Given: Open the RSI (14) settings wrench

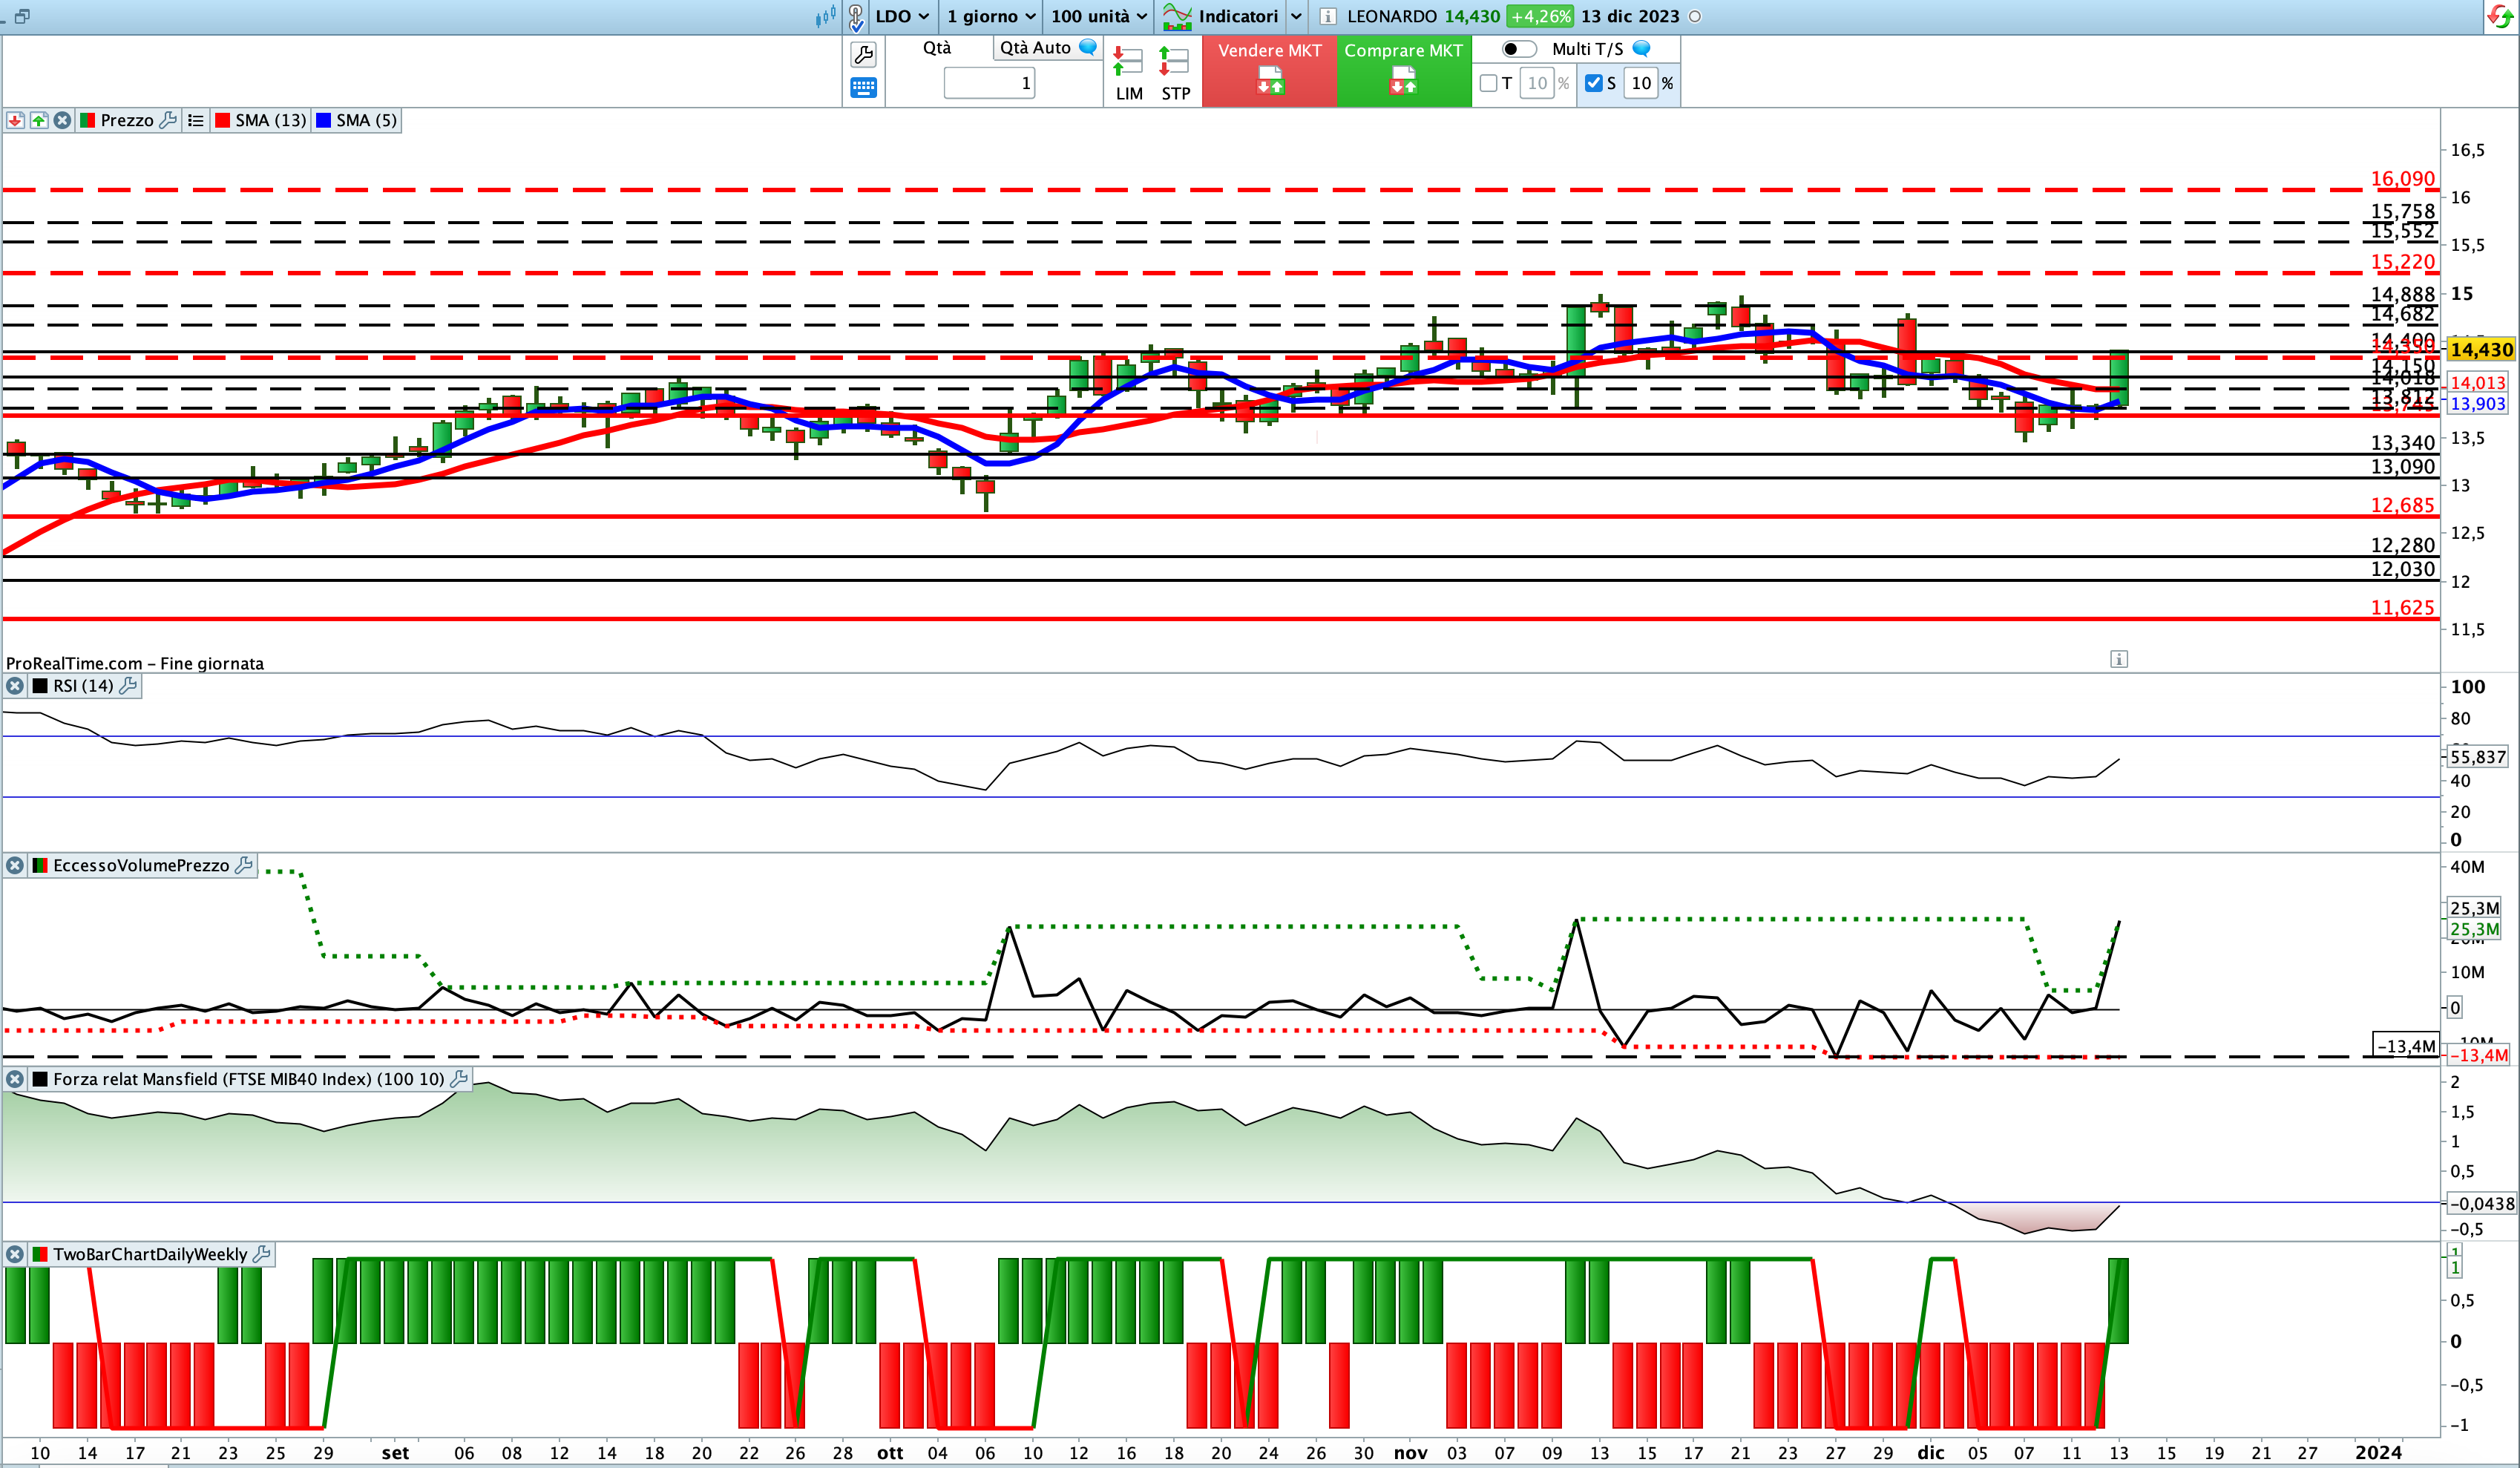Looking at the screenshot, I should [128, 686].
